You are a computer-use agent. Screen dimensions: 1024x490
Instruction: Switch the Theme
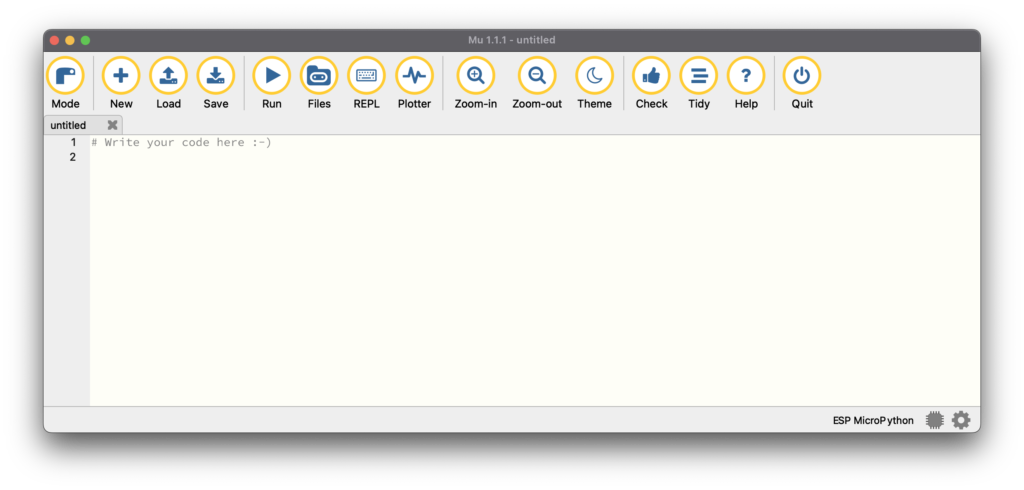pyautogui.click(x=594, y=83)
